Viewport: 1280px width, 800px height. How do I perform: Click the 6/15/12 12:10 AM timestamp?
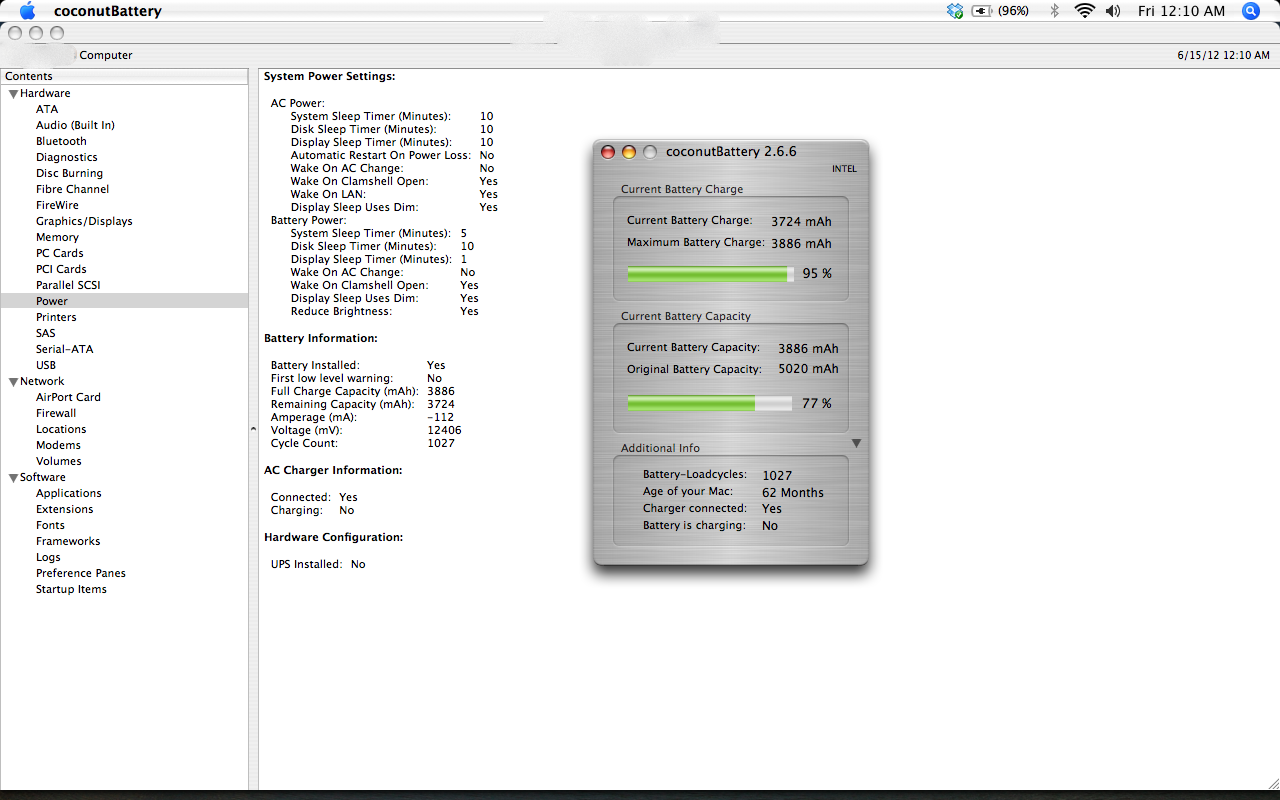point(1223,55)
